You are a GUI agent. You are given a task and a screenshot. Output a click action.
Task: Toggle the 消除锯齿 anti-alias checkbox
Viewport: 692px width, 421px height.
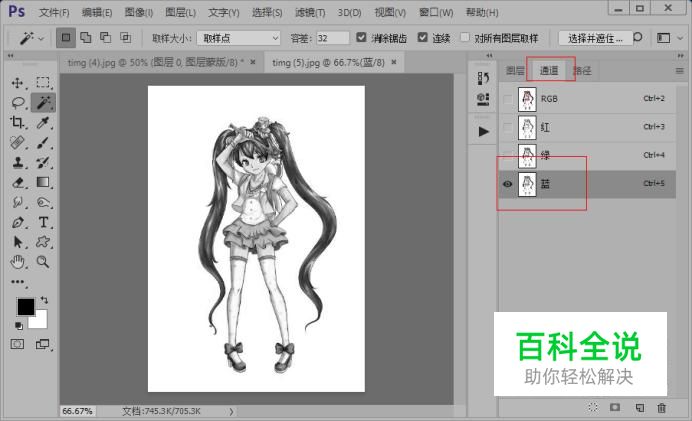click(361, 38)
